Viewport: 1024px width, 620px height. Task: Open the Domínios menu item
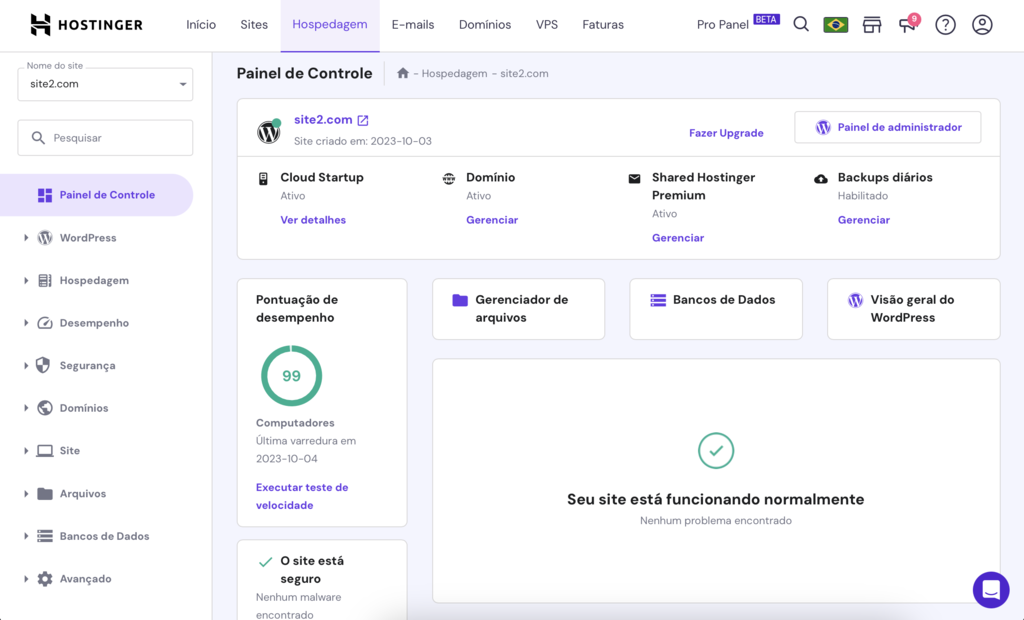[x=485, y=24]
